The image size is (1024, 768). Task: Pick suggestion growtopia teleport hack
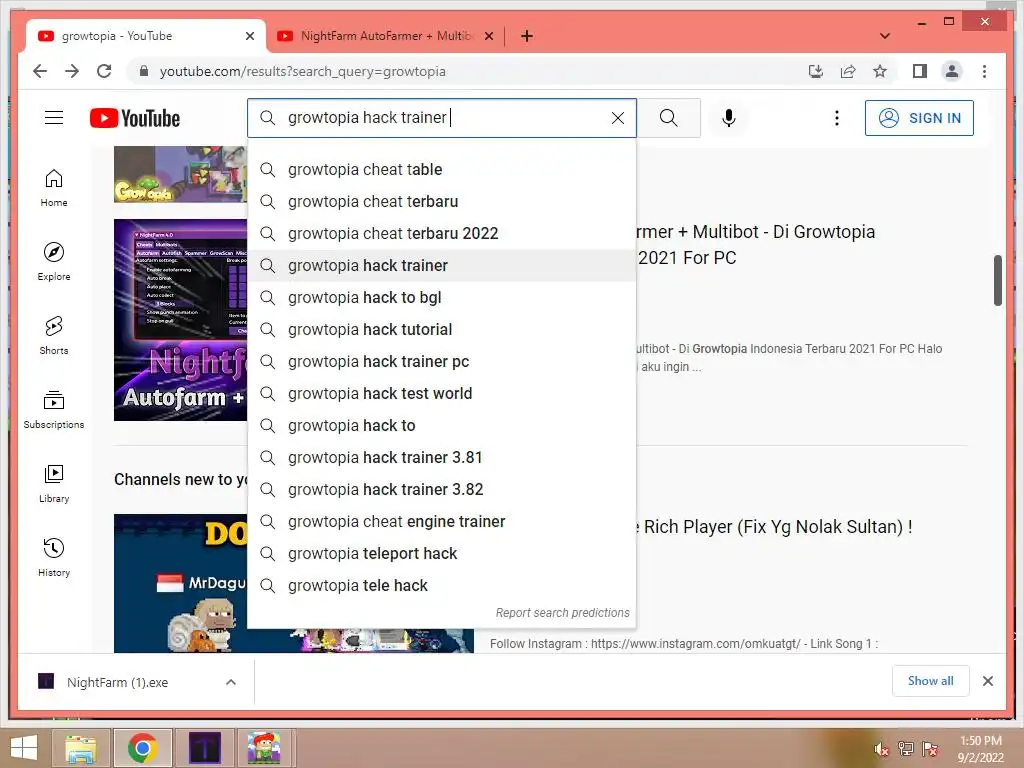441,554
